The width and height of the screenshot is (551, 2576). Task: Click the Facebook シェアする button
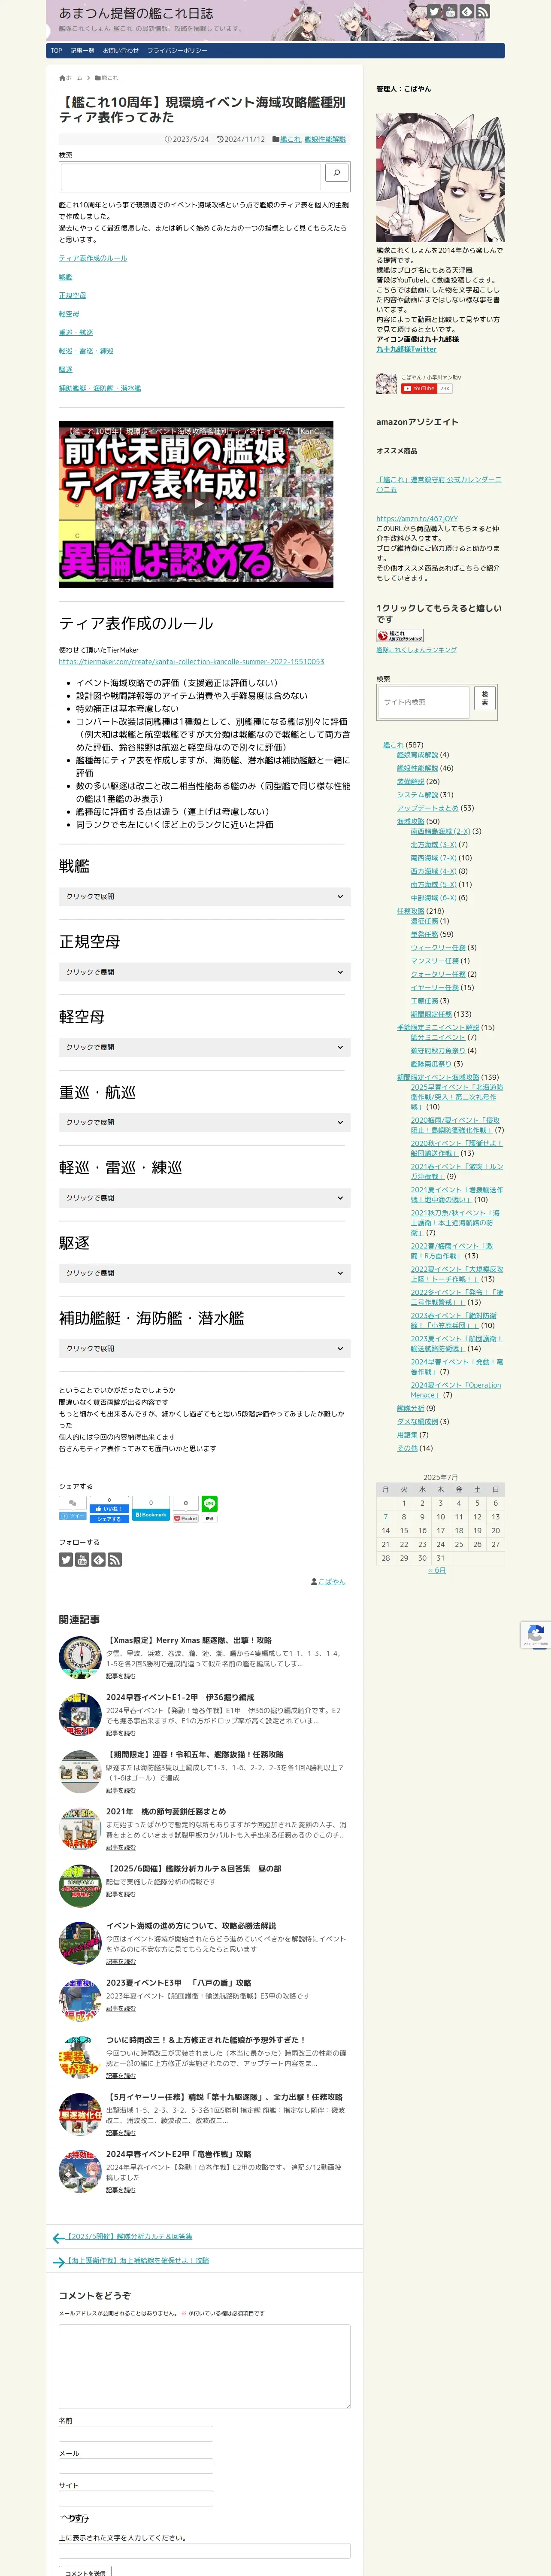click(109, 1518)
